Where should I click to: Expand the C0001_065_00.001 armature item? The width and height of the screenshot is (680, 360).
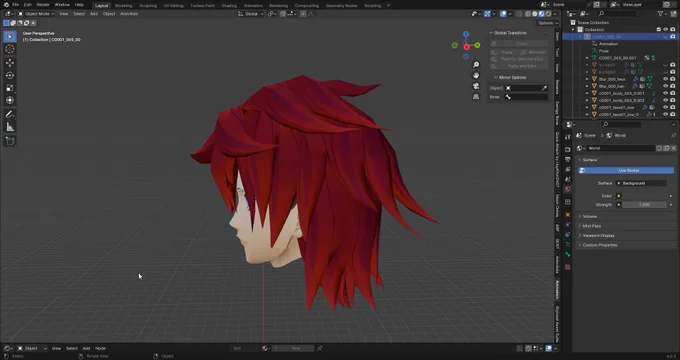coord(587,58)
